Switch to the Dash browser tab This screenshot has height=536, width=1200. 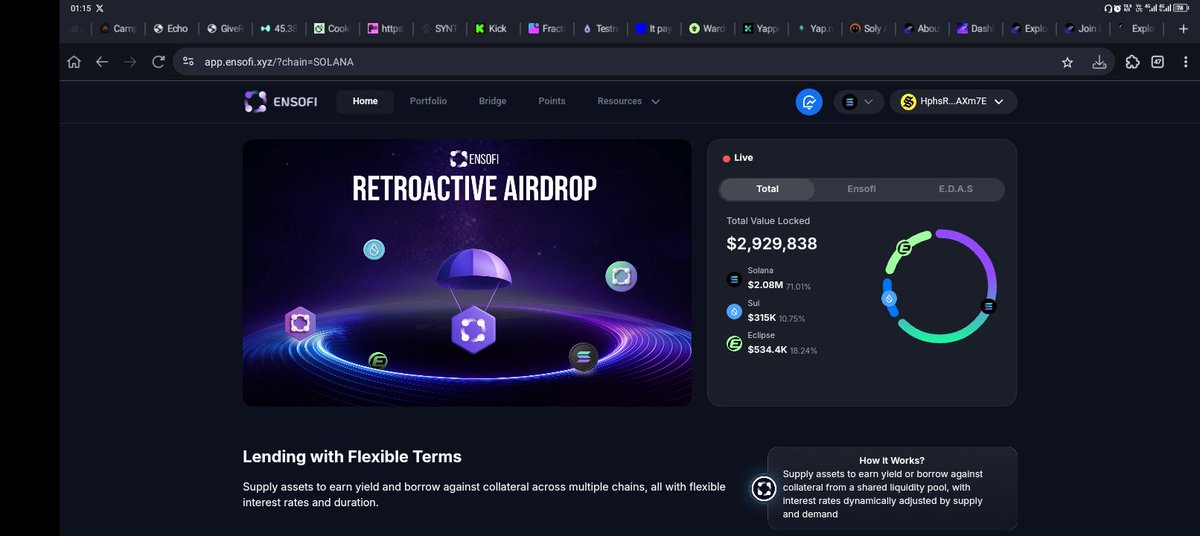coord(976,29)
